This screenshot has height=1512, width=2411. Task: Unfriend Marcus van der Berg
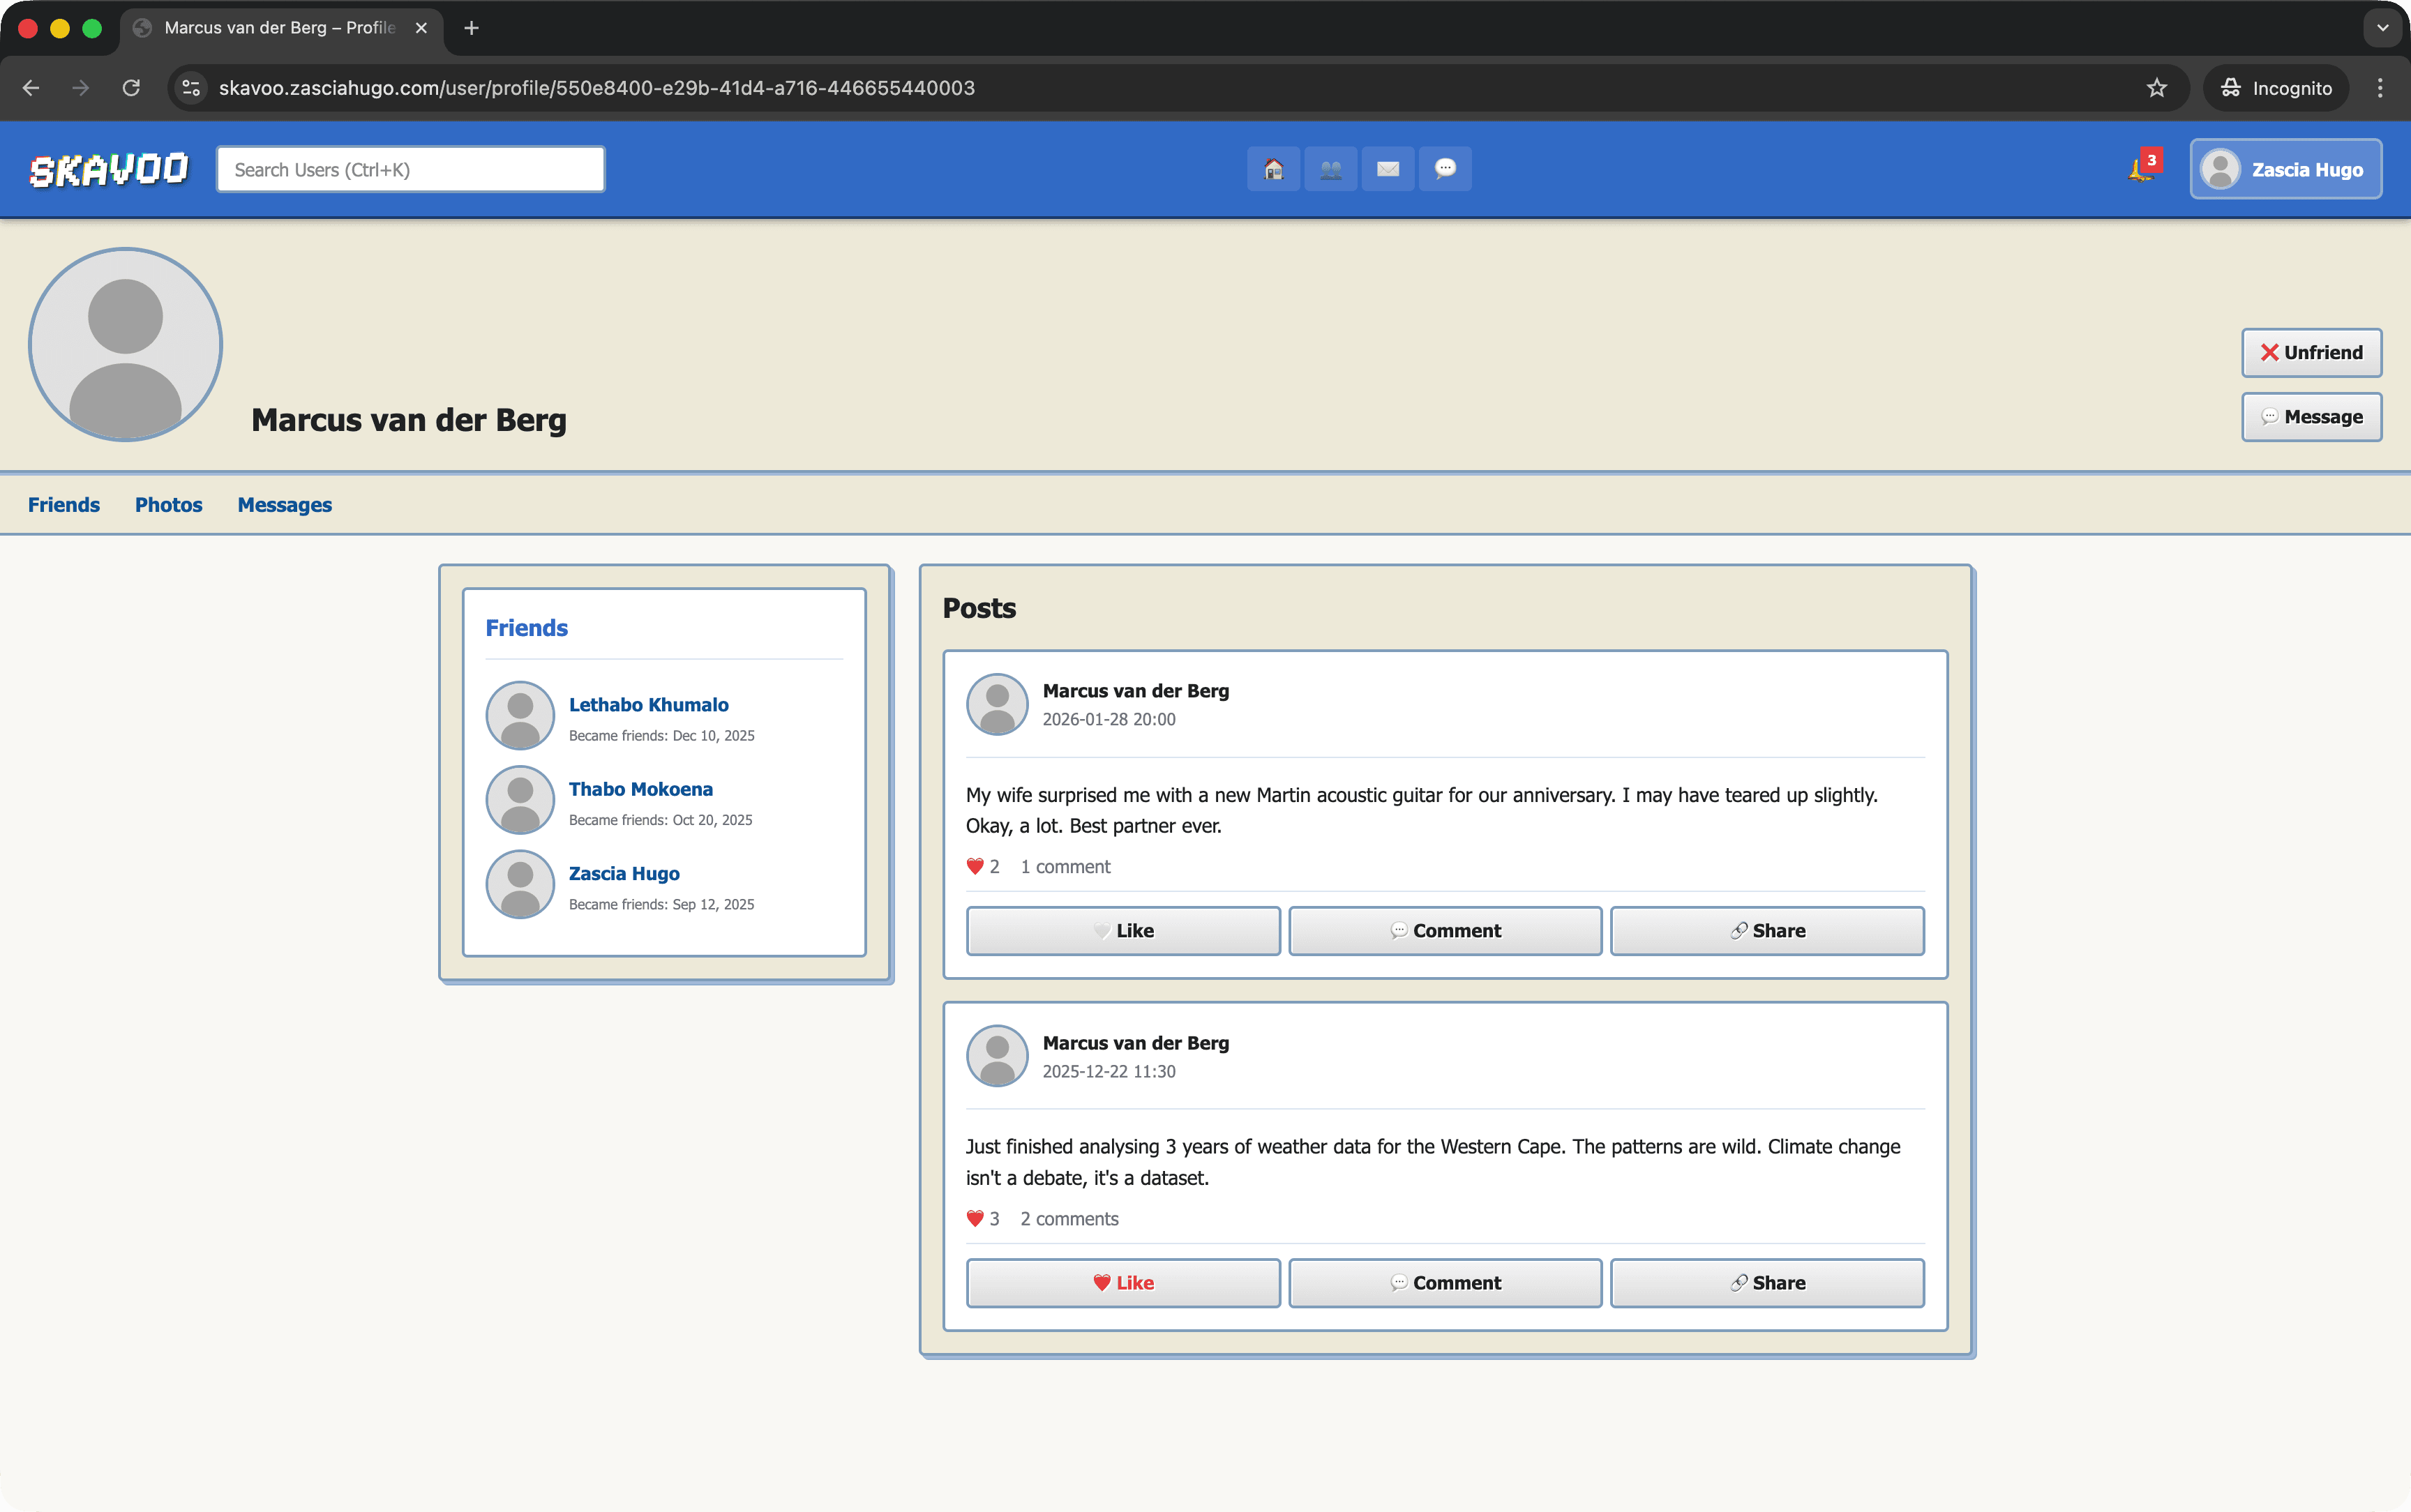(x=2311, y=352)
